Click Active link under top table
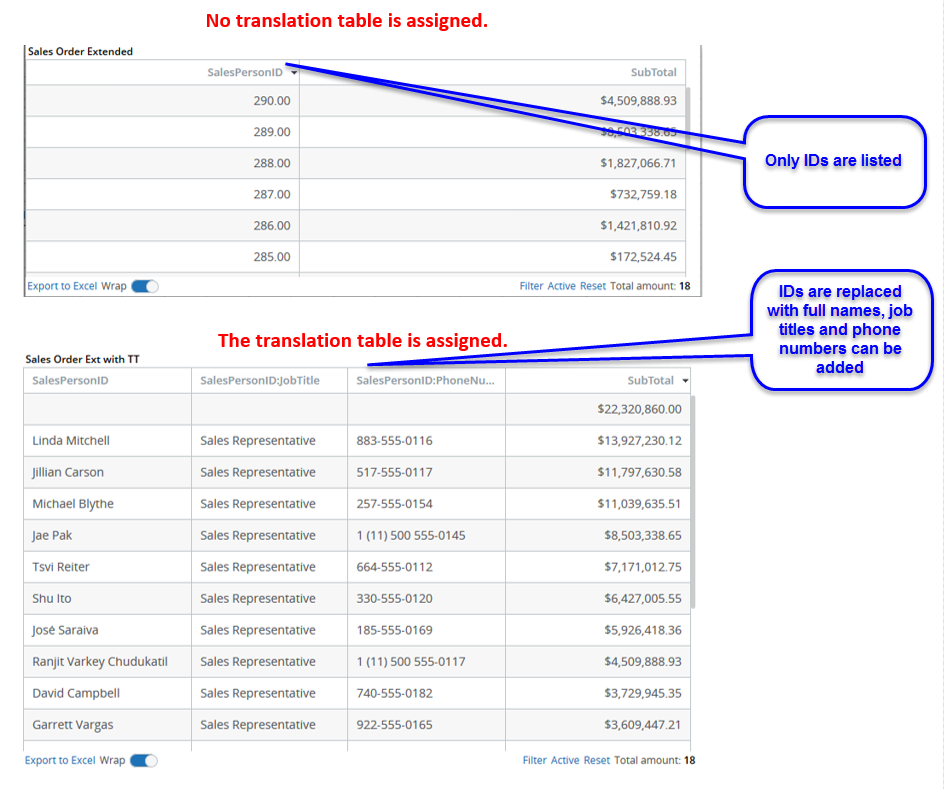 (x=561, y=286)
